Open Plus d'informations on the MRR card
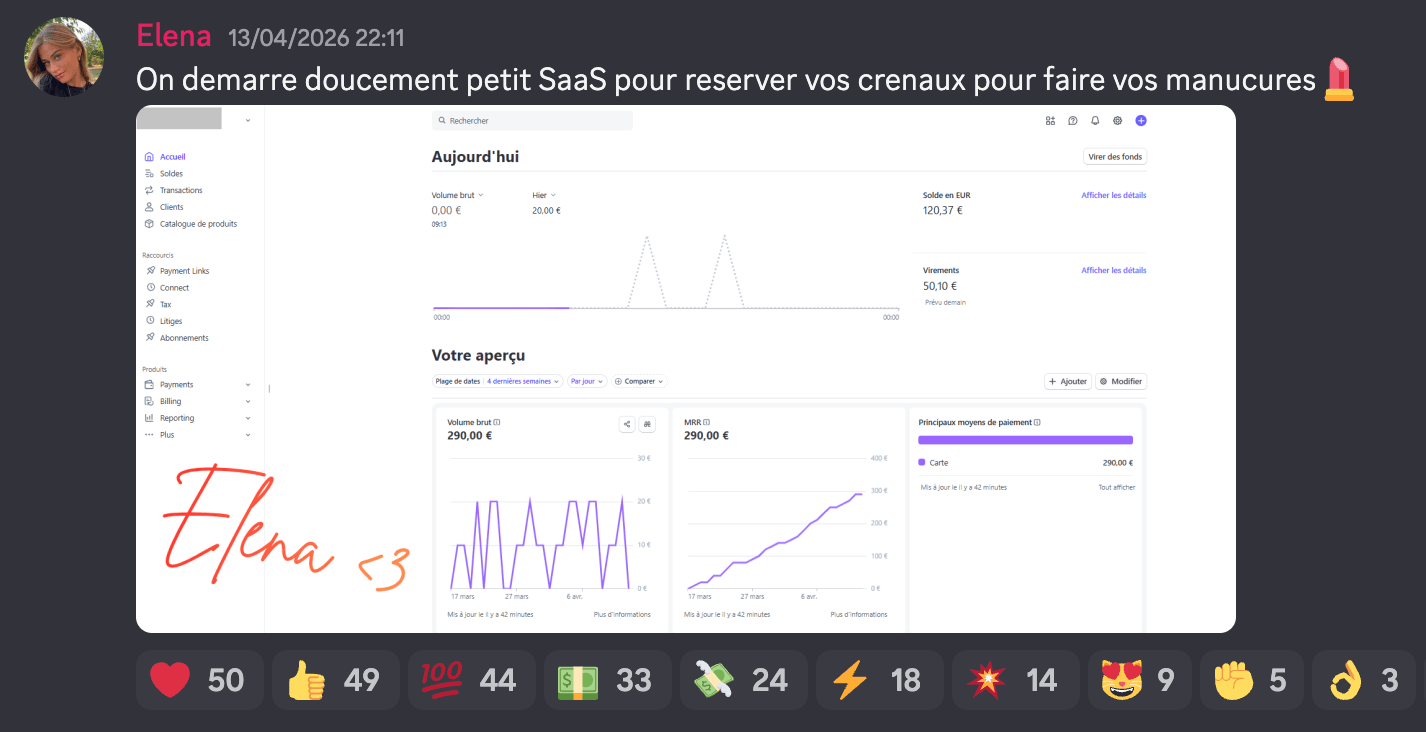This screenshot has width=1426, height=732. tap(858, 615)
